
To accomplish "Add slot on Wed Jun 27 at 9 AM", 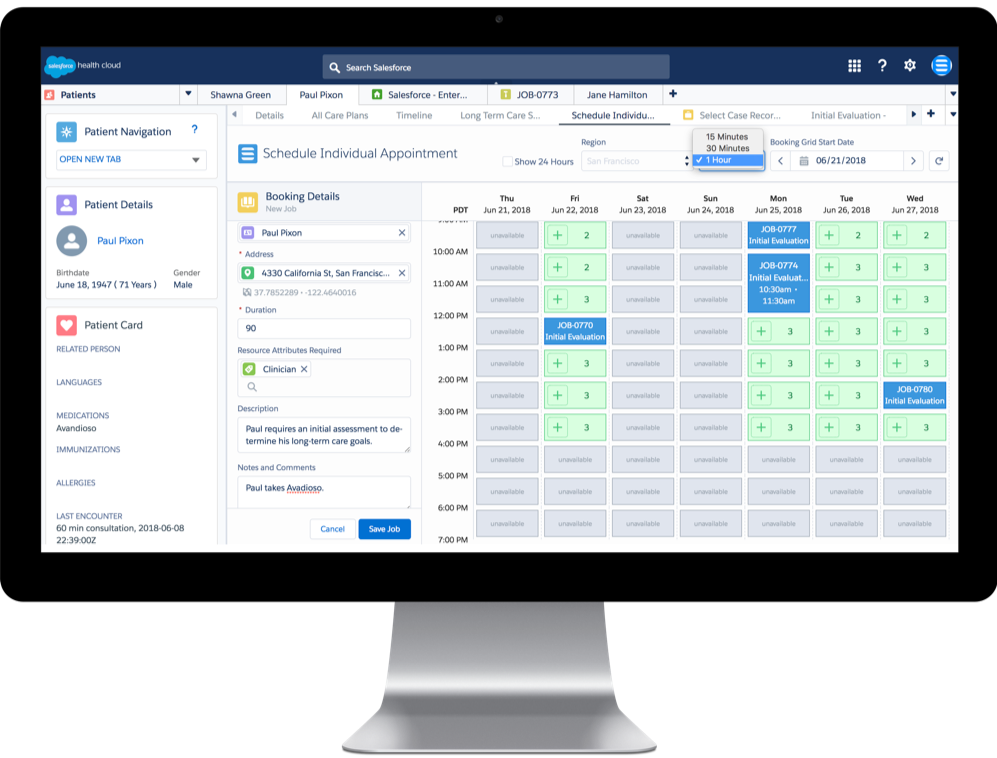I will tap(897, 235).
